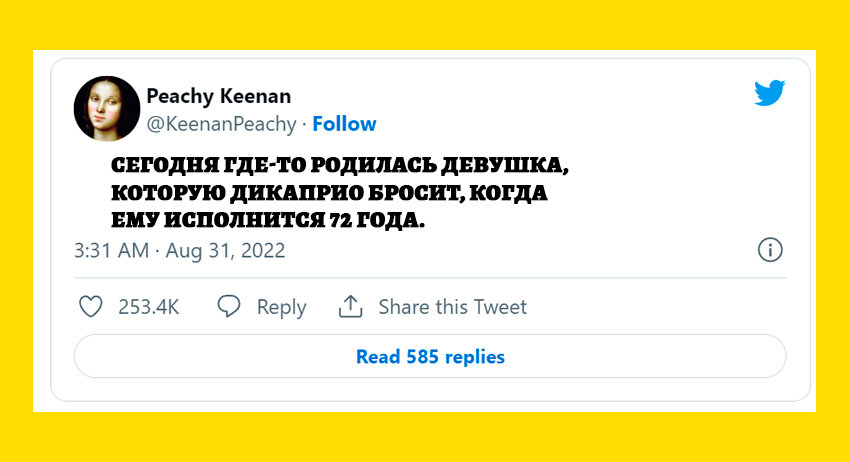
Task: Click the Share this Tweet label
Action: [452, 307]
